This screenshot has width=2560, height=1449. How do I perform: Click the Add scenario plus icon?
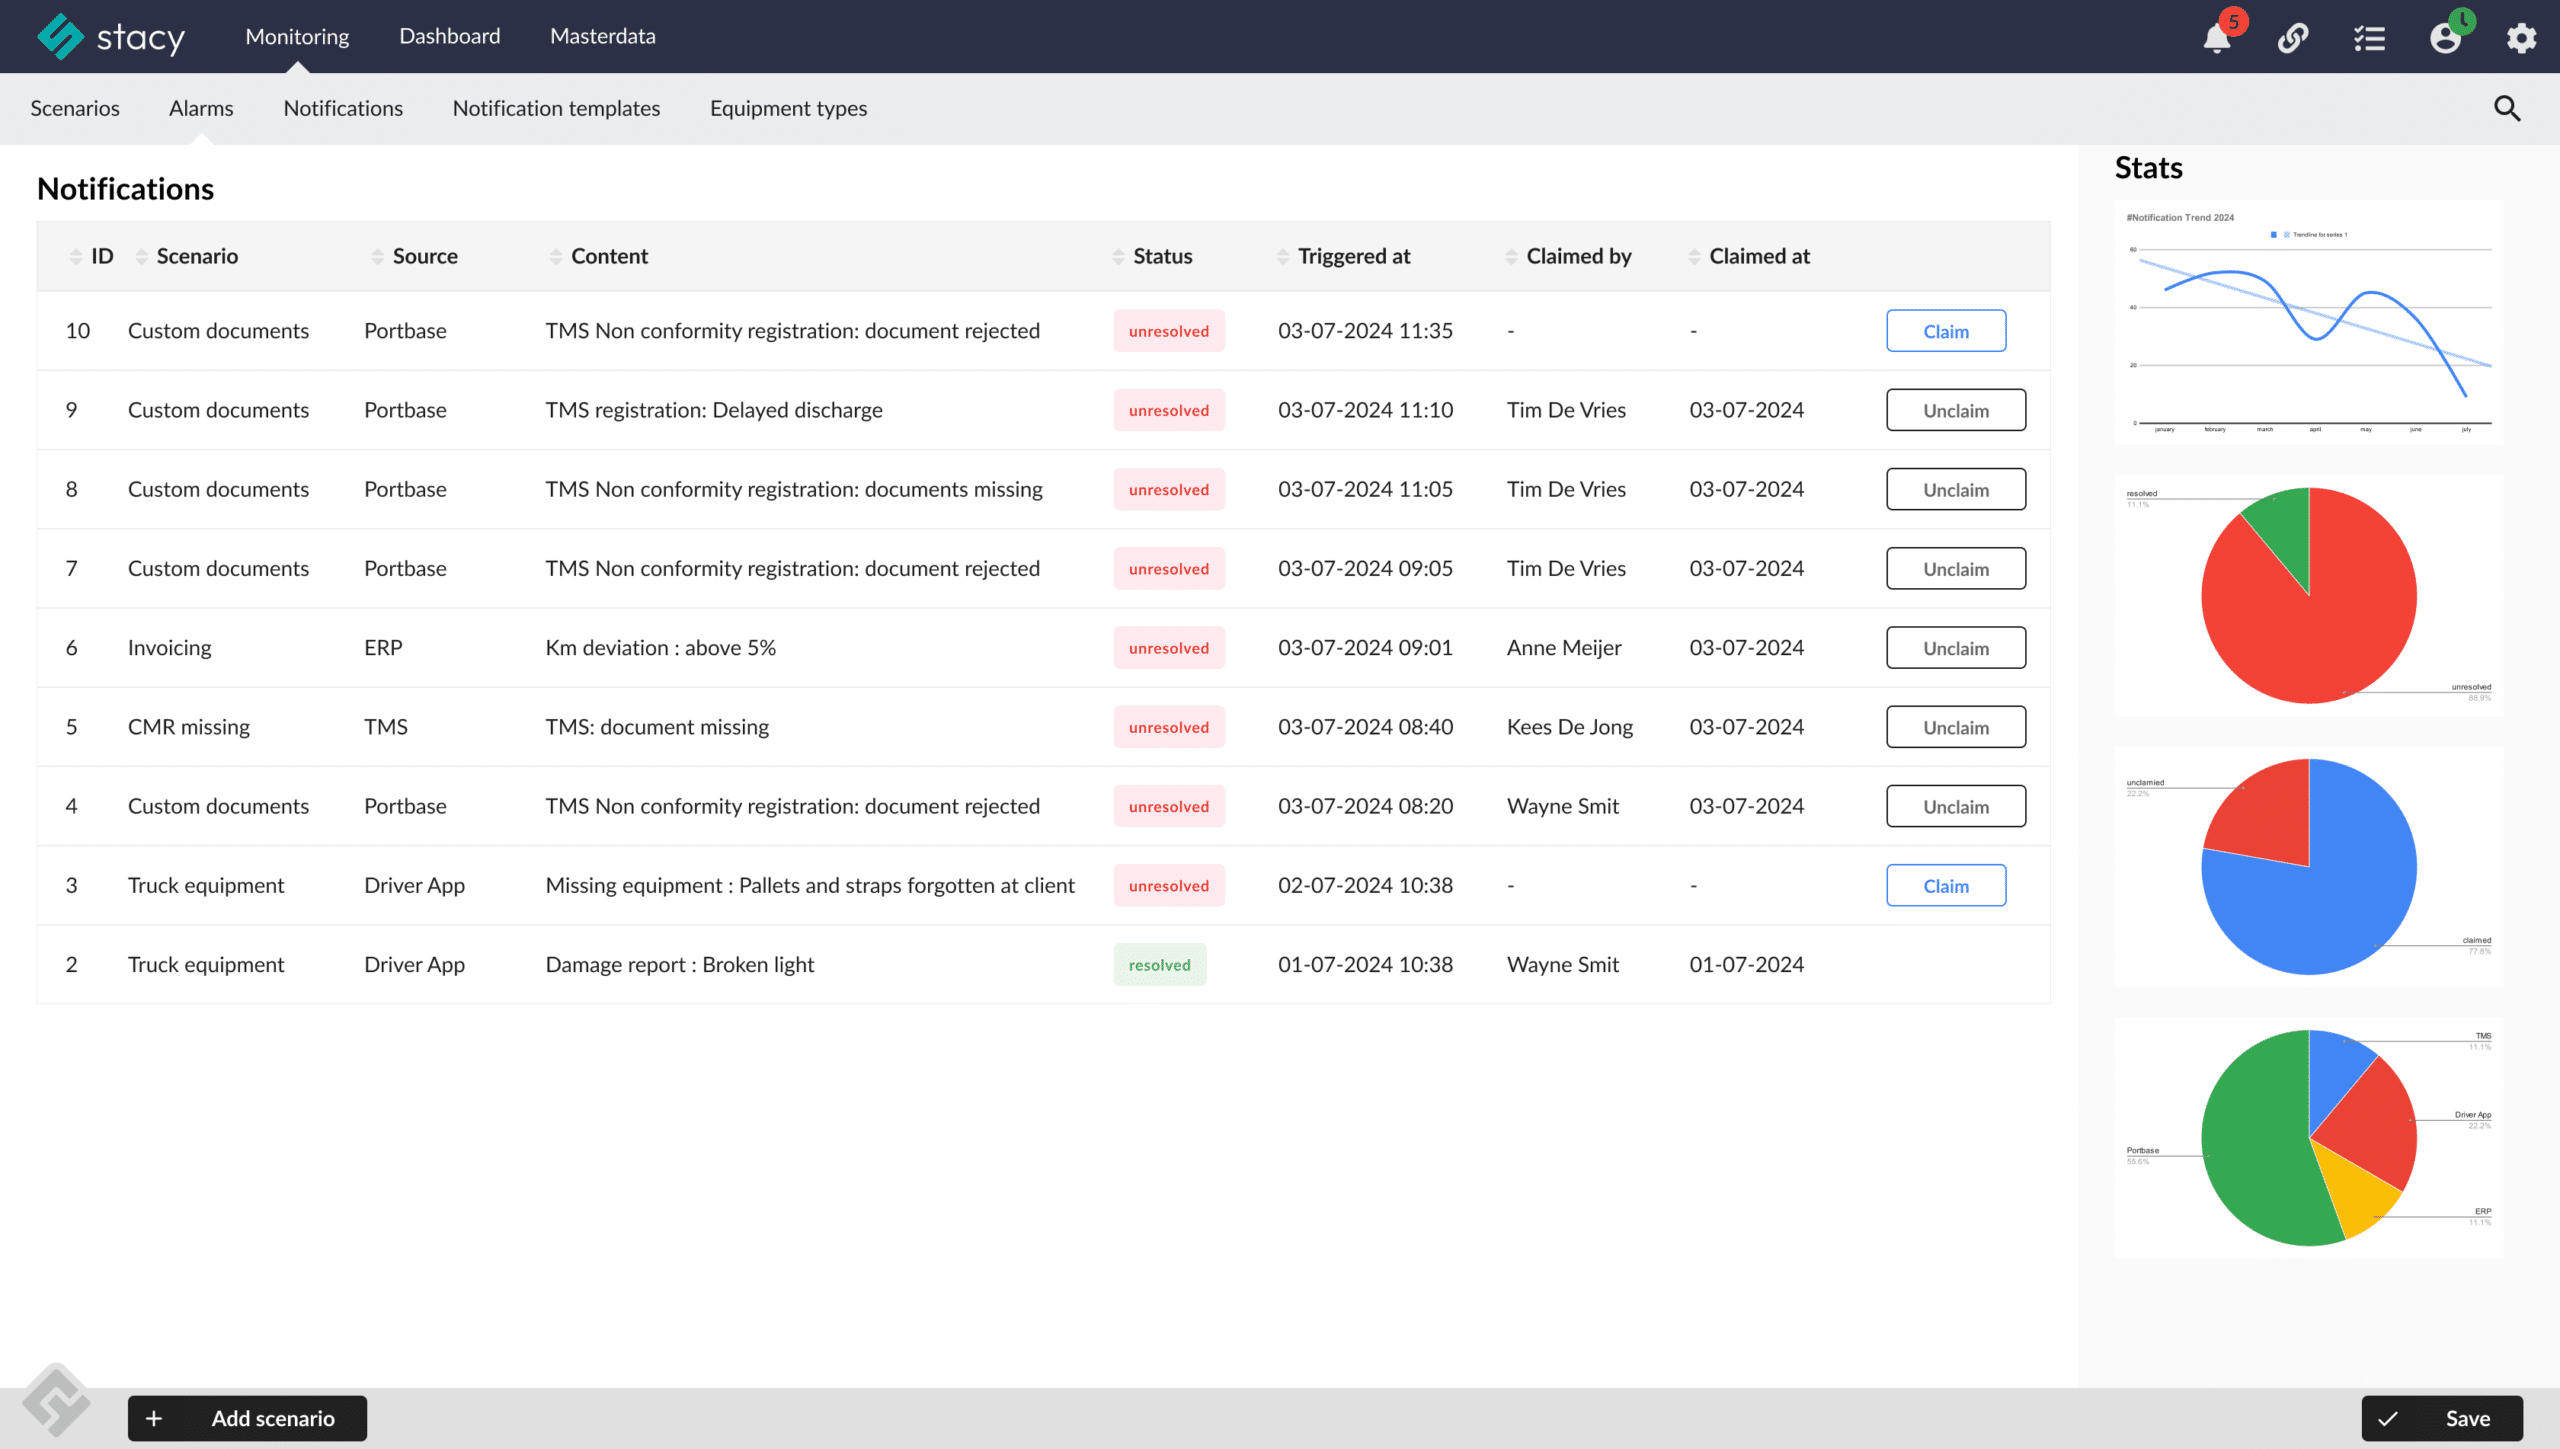point(156,1417)
